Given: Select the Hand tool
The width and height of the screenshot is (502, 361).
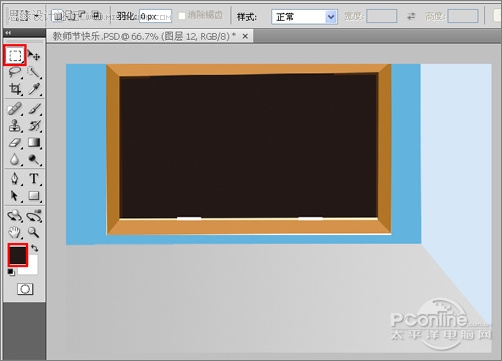Looking at the screenshot, I should coord(15,232).
